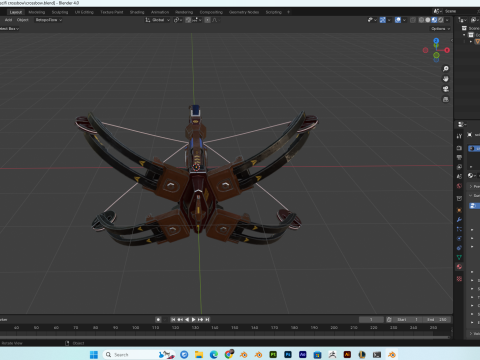Expand the sidebar with small arrow near gizmo
Viewport: 480px width, 360px height.
[452, 40]
